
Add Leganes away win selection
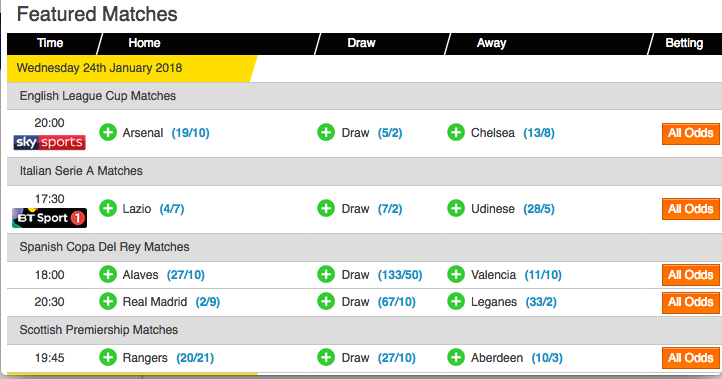tap(456, 302)
